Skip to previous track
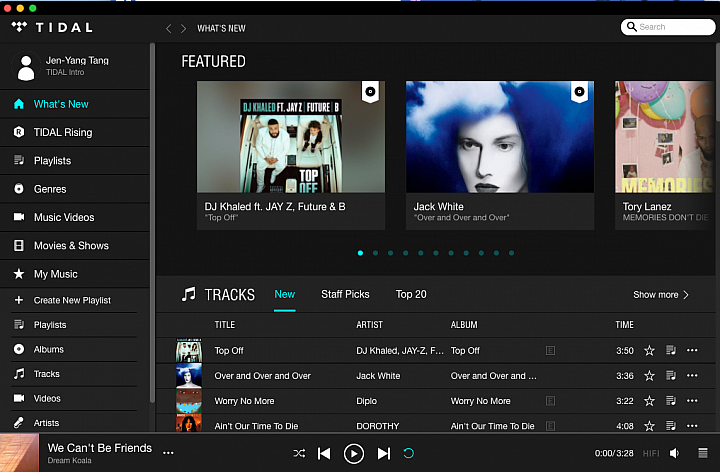Screen dimensions: 720x472 pos(324,454)
